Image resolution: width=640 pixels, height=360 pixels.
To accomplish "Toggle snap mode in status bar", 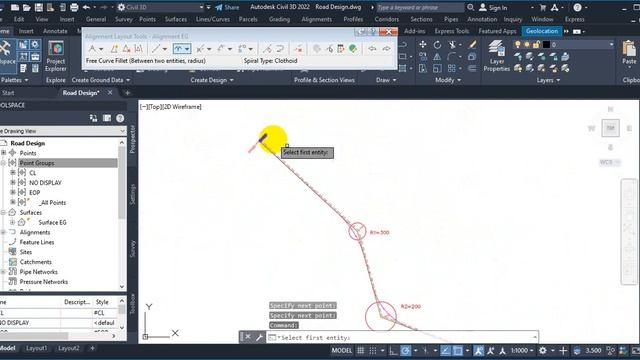I will click(373, 350).
